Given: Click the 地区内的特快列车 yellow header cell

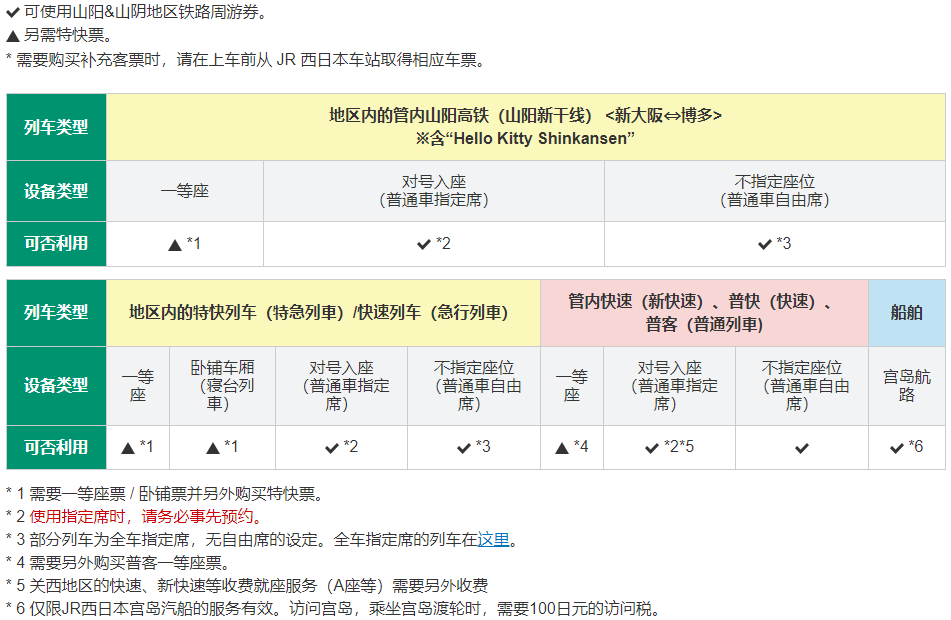Looking at the screenshot, I should 323,312.
